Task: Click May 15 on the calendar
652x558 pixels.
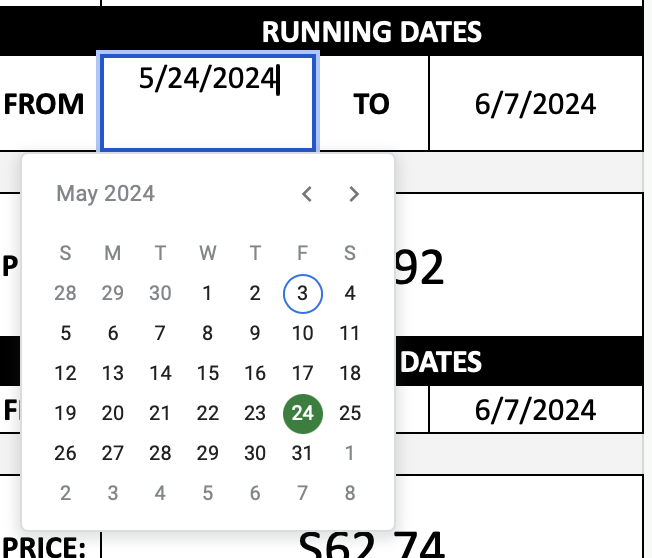Action: tap(207, 374)
